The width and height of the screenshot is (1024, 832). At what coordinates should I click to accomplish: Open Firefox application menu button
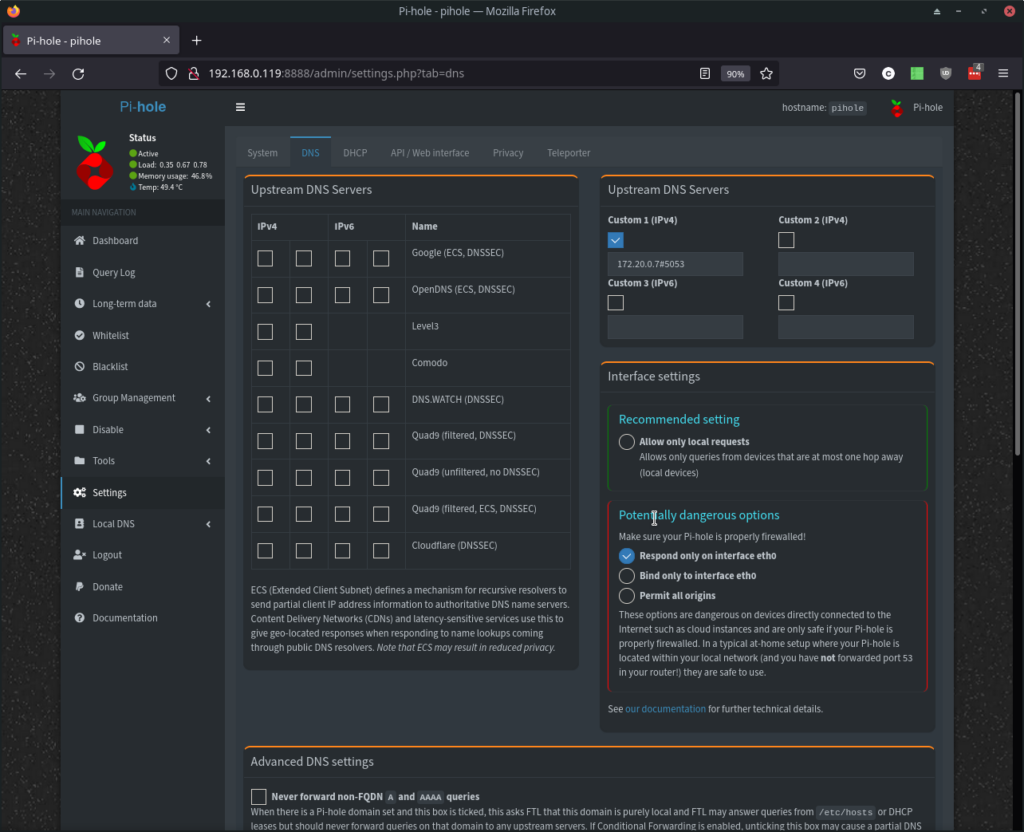[x=1003, y=74]
